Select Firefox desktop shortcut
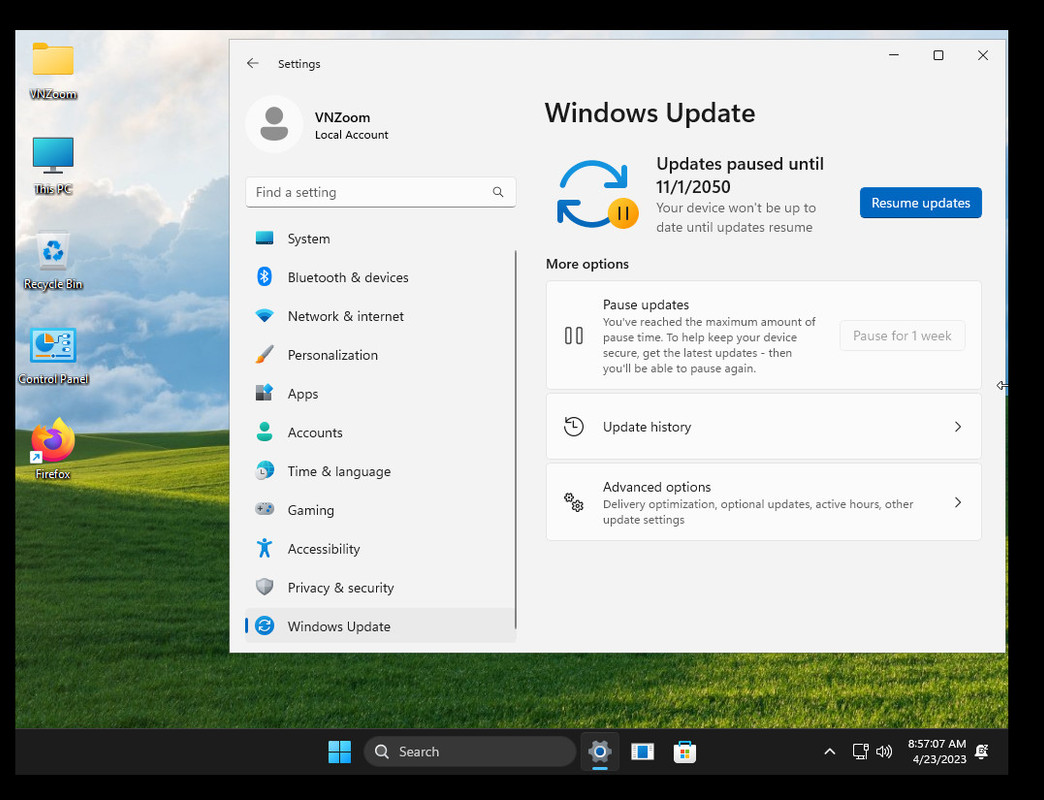Viewport: 1044px width, 800px height. (x=53, y=449)
